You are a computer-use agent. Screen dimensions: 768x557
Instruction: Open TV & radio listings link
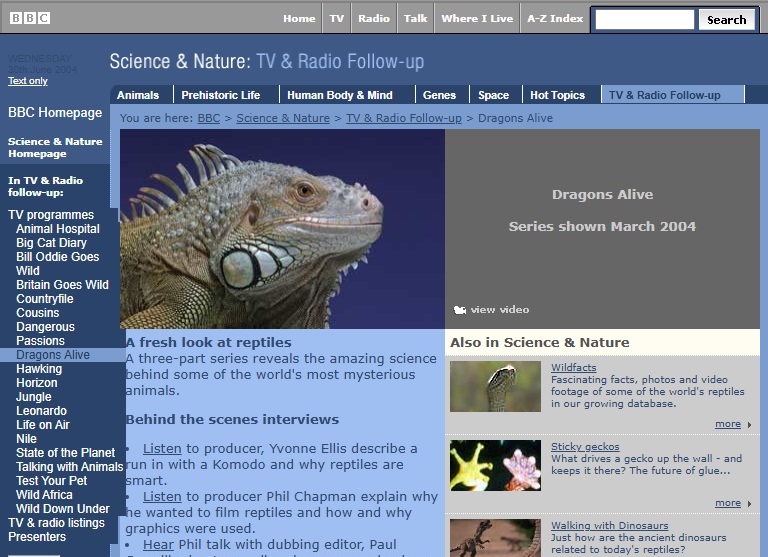tap(56, 523)
